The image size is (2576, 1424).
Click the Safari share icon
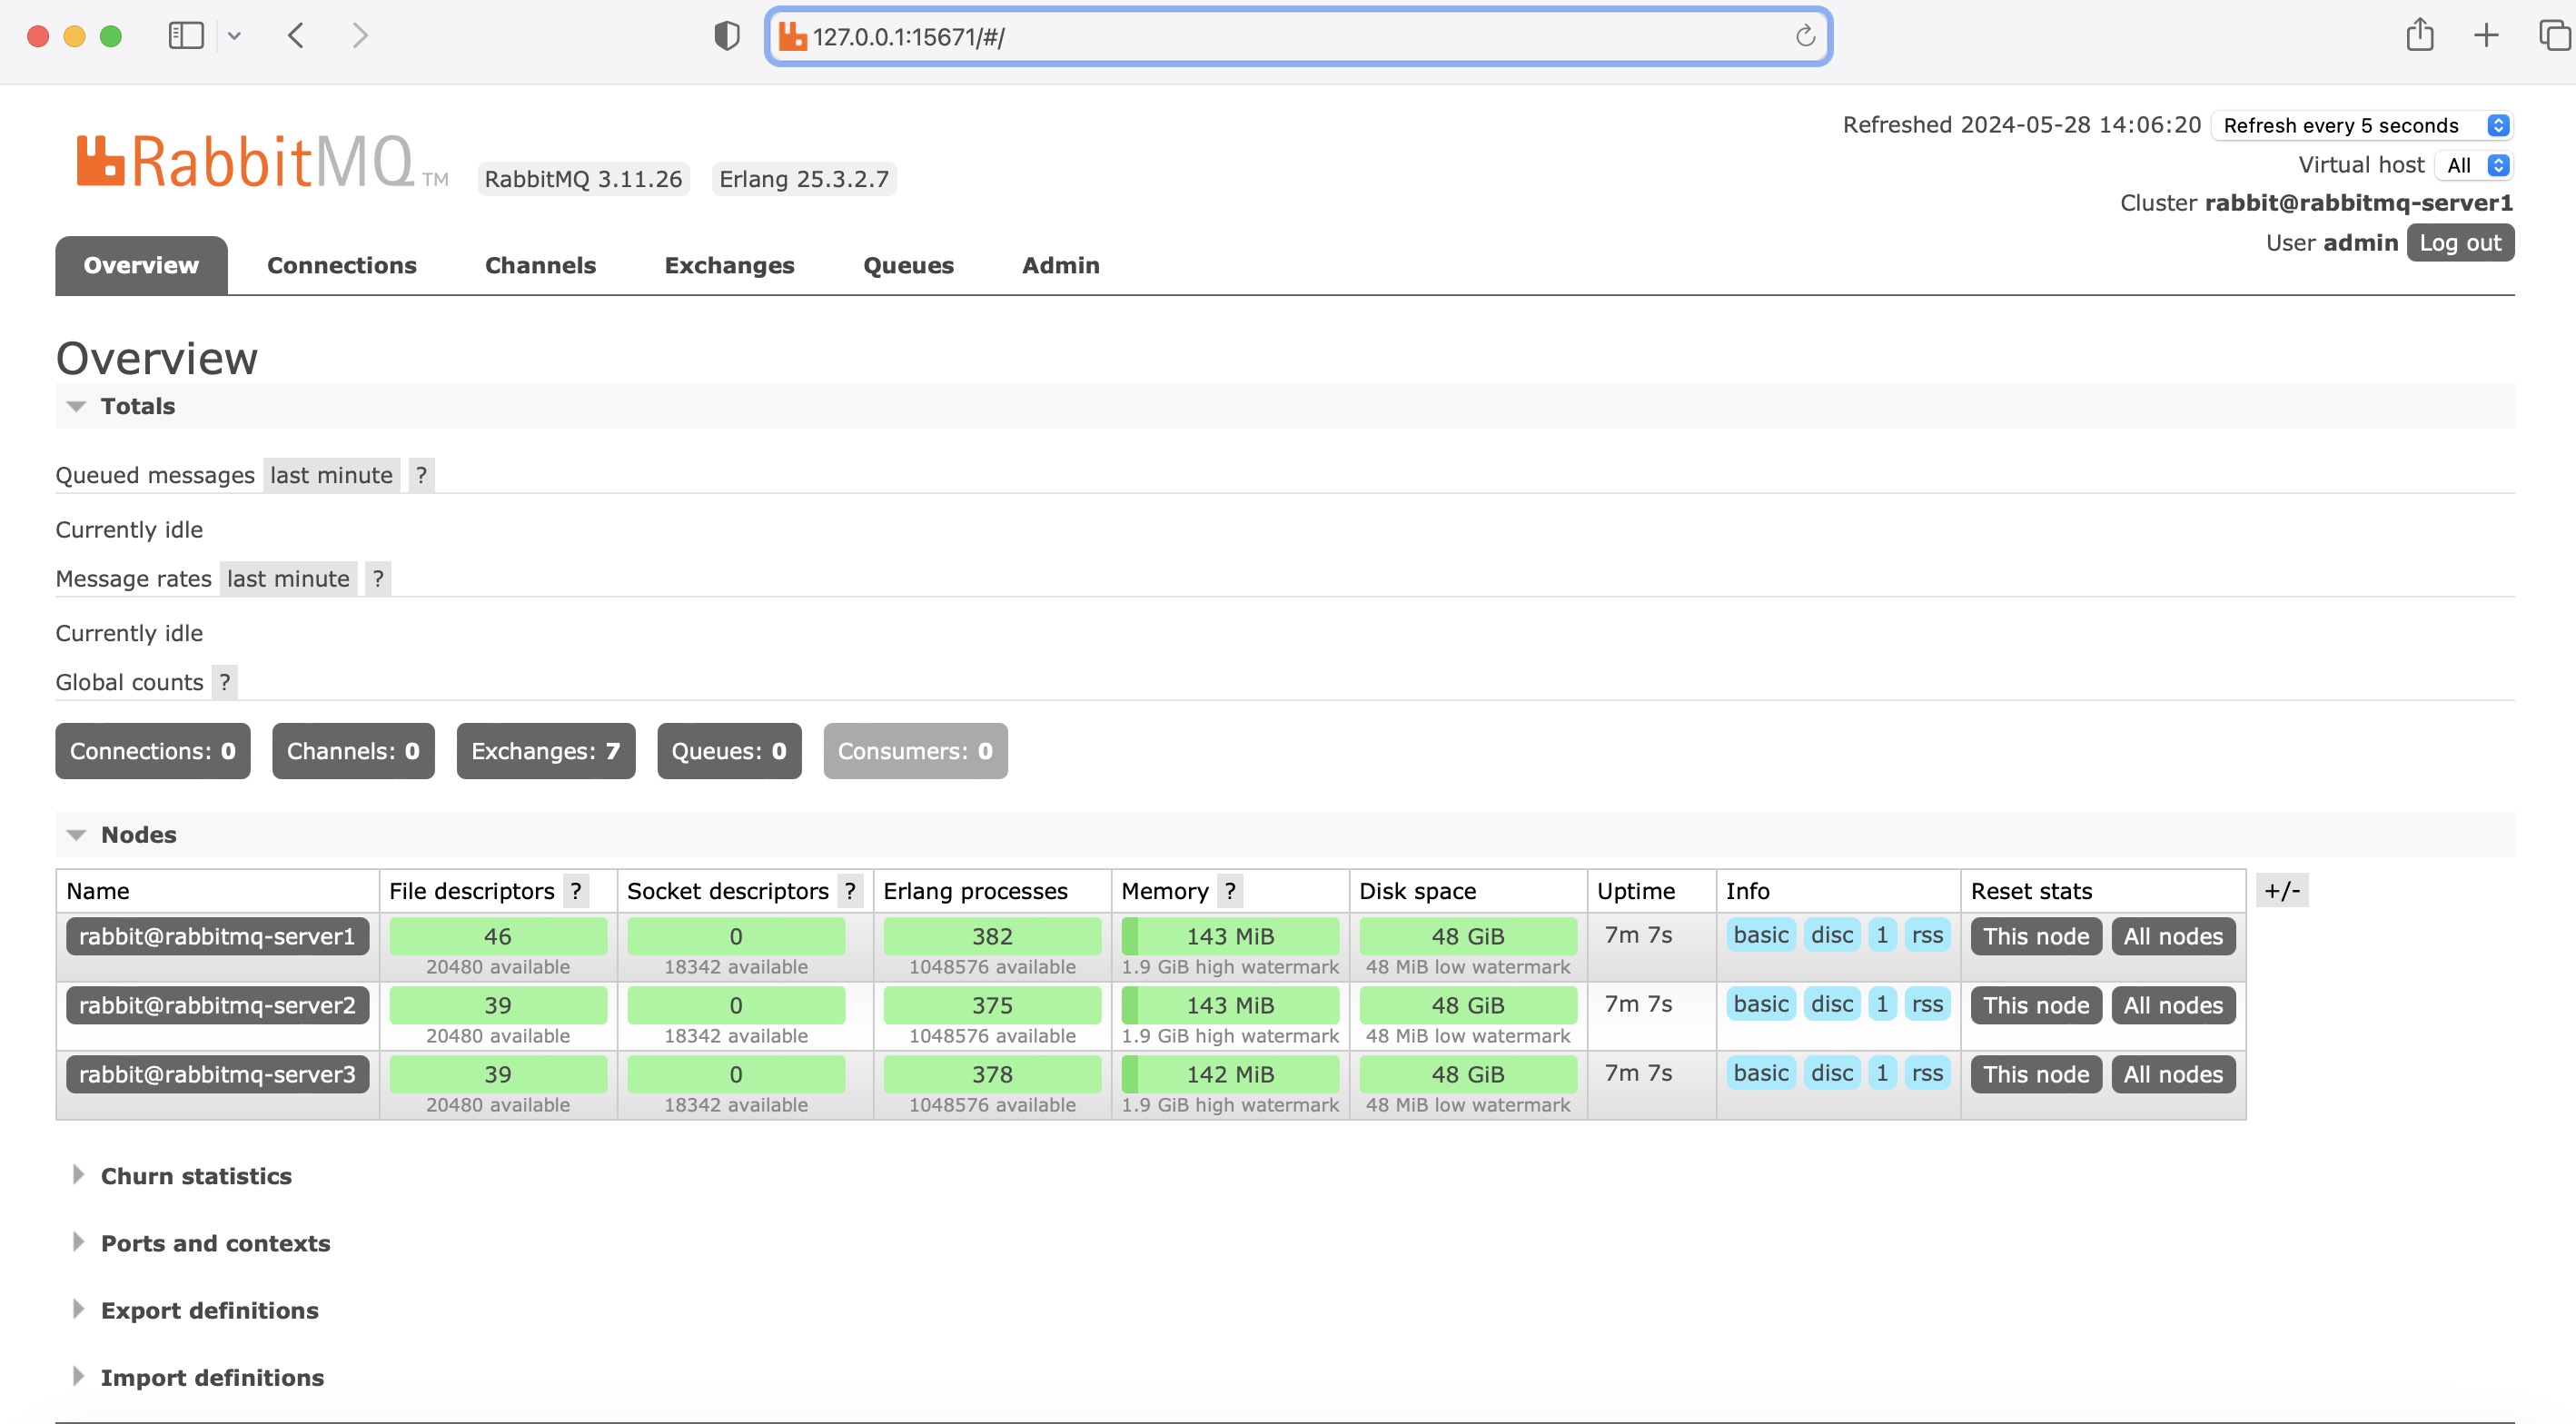click(x=2420, y=35)
